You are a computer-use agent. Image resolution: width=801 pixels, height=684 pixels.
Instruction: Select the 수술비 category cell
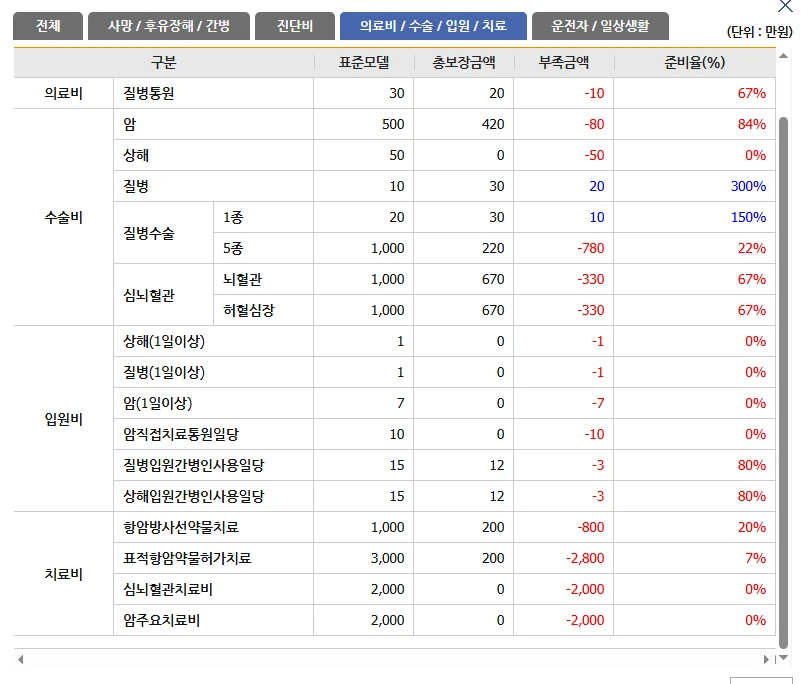click(x=63, y=218)
